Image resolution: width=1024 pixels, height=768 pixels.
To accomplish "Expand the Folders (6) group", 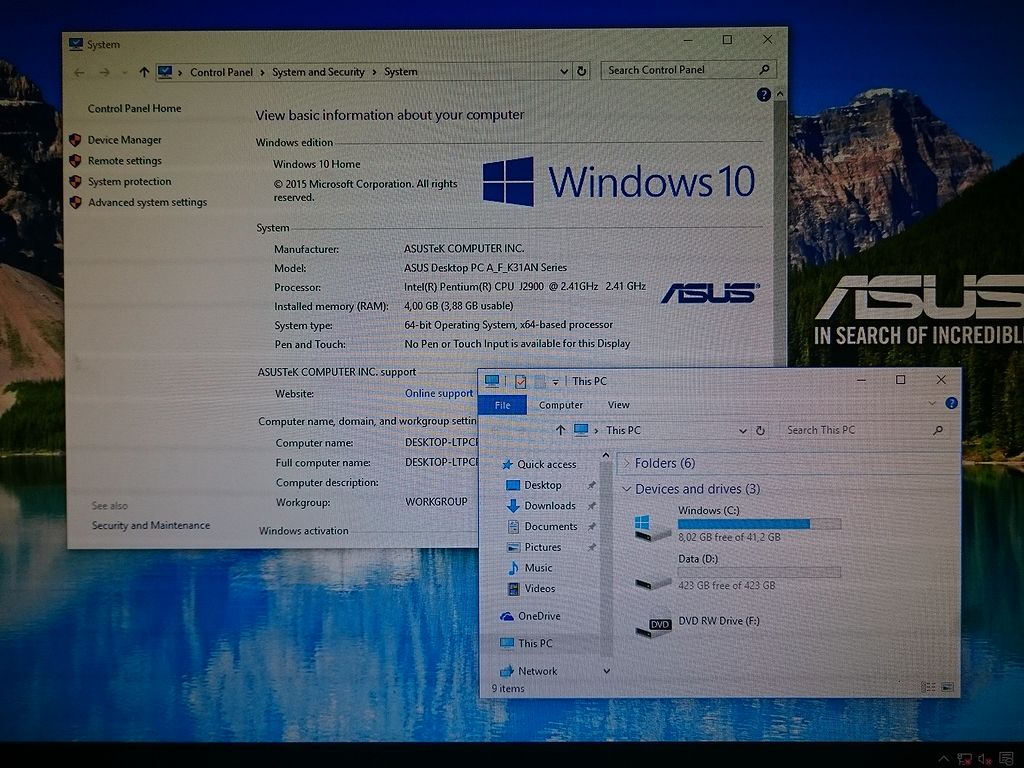I will click(626, 463).
